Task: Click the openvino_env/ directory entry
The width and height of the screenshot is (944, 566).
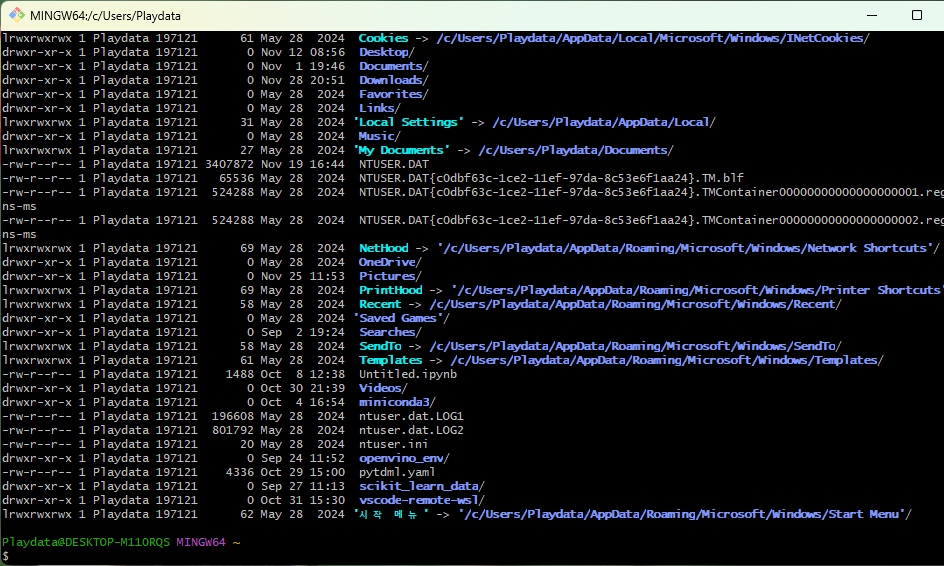Action: pos(405,458)
